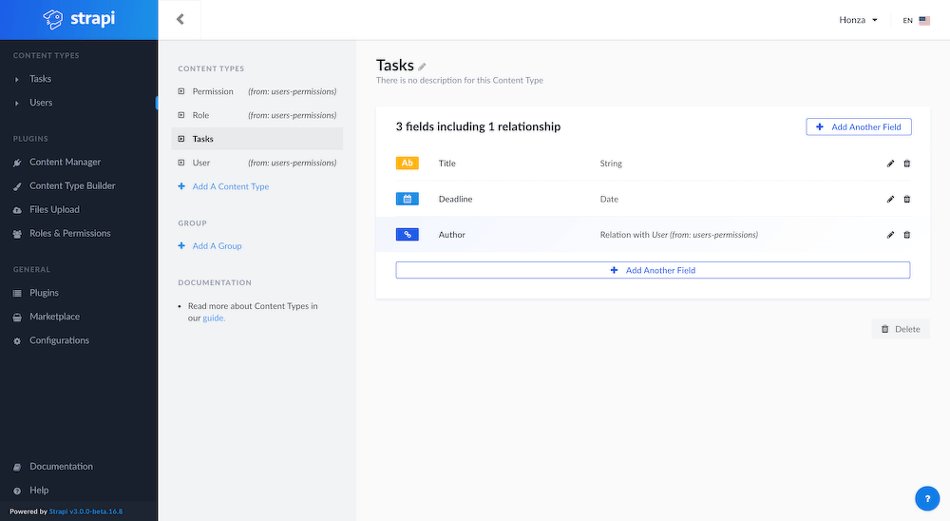Open Content Type Builder plugin

pos(72,186)
